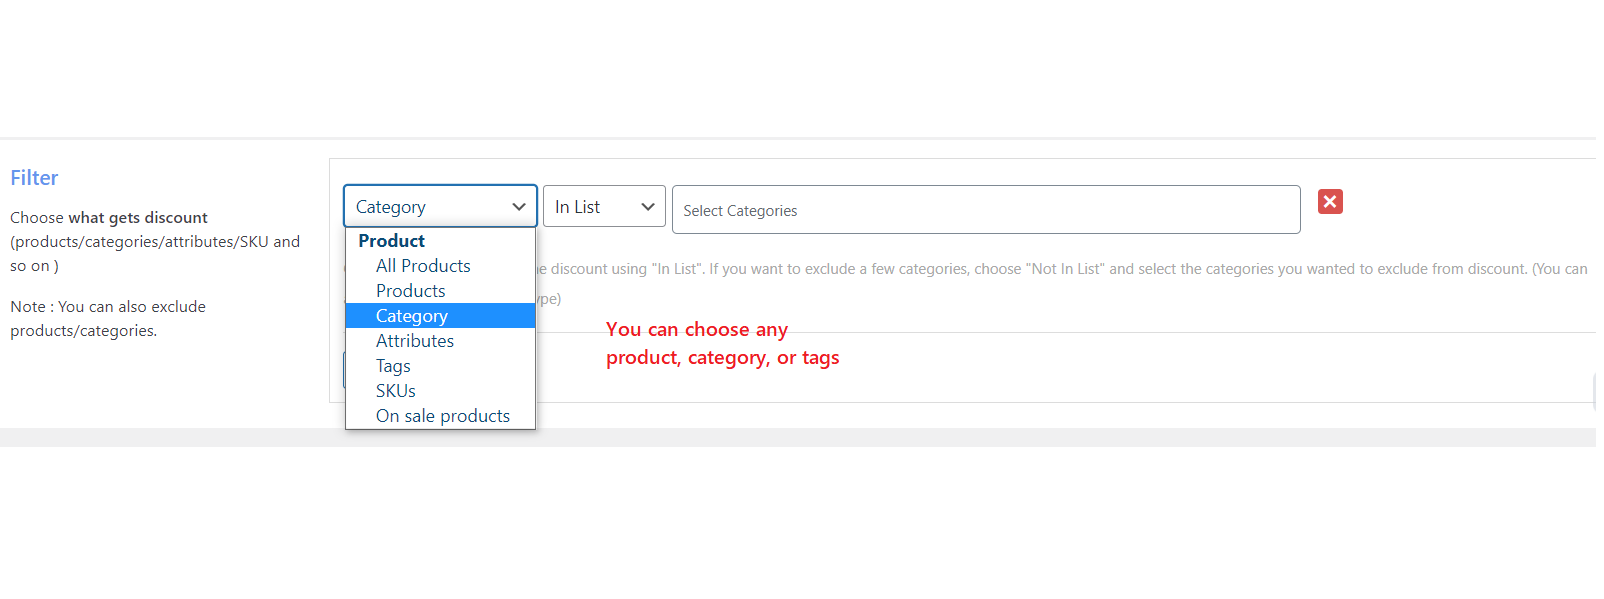Open the Category filter type dropdown
Screen dimensions: 1604x599
point(440,207)
